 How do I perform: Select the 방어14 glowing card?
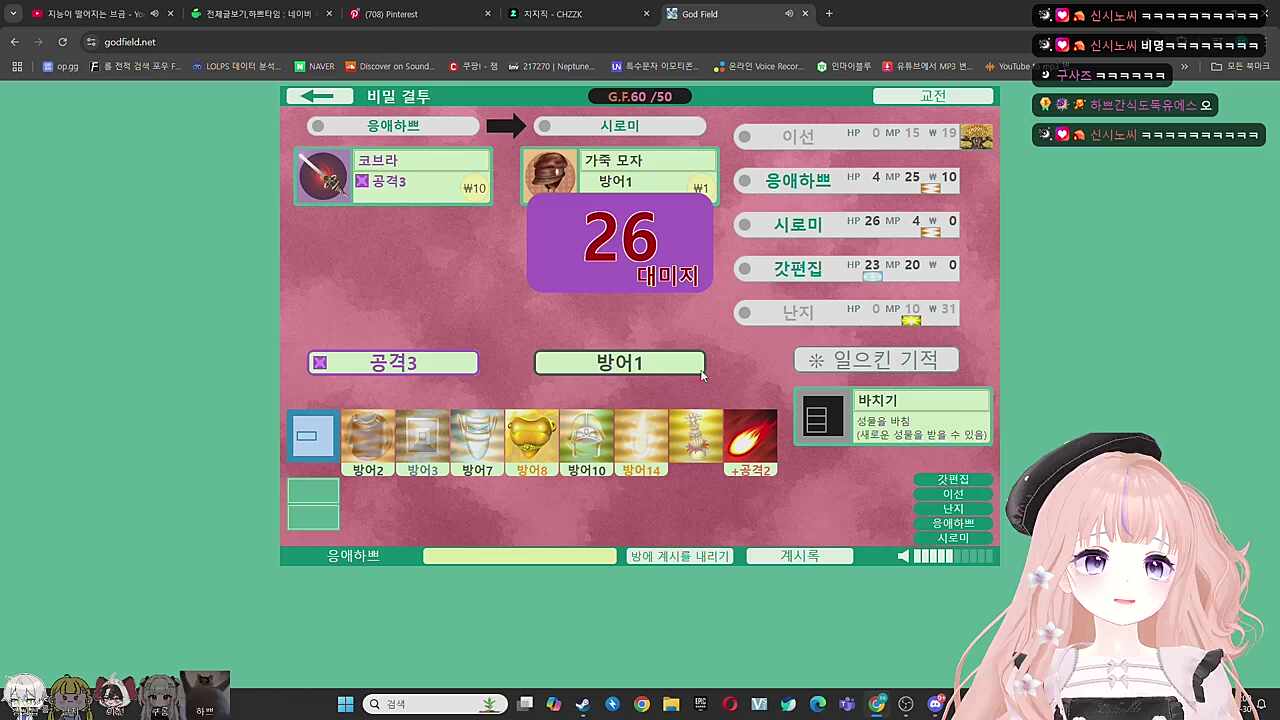tap(641, 443)
